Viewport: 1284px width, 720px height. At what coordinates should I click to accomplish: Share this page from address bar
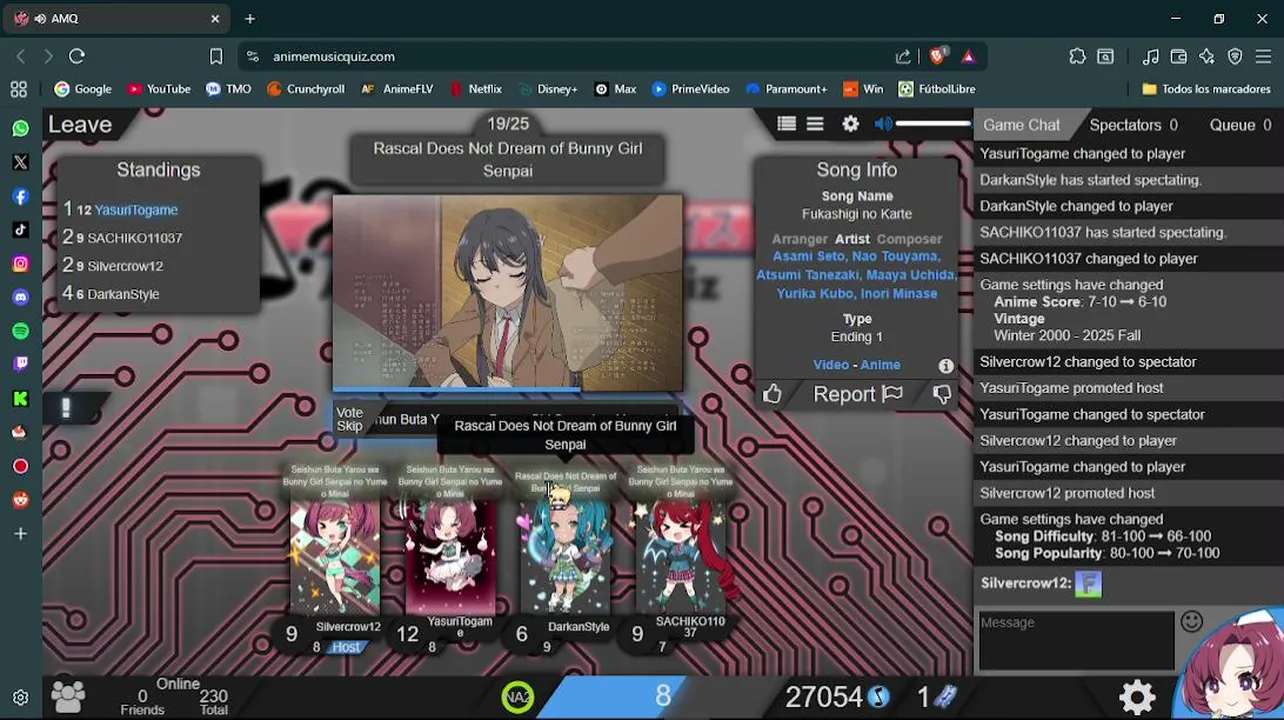pos(904,57)
